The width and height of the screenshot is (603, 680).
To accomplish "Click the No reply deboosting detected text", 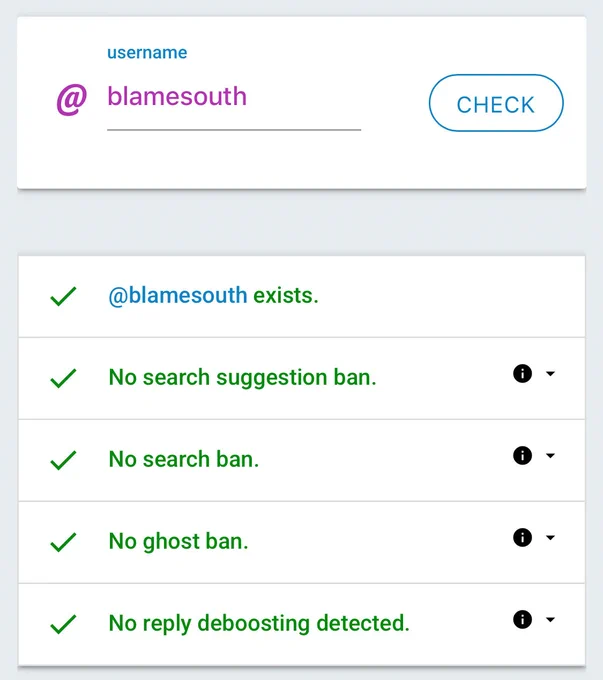I will click(x=259, y=623).
